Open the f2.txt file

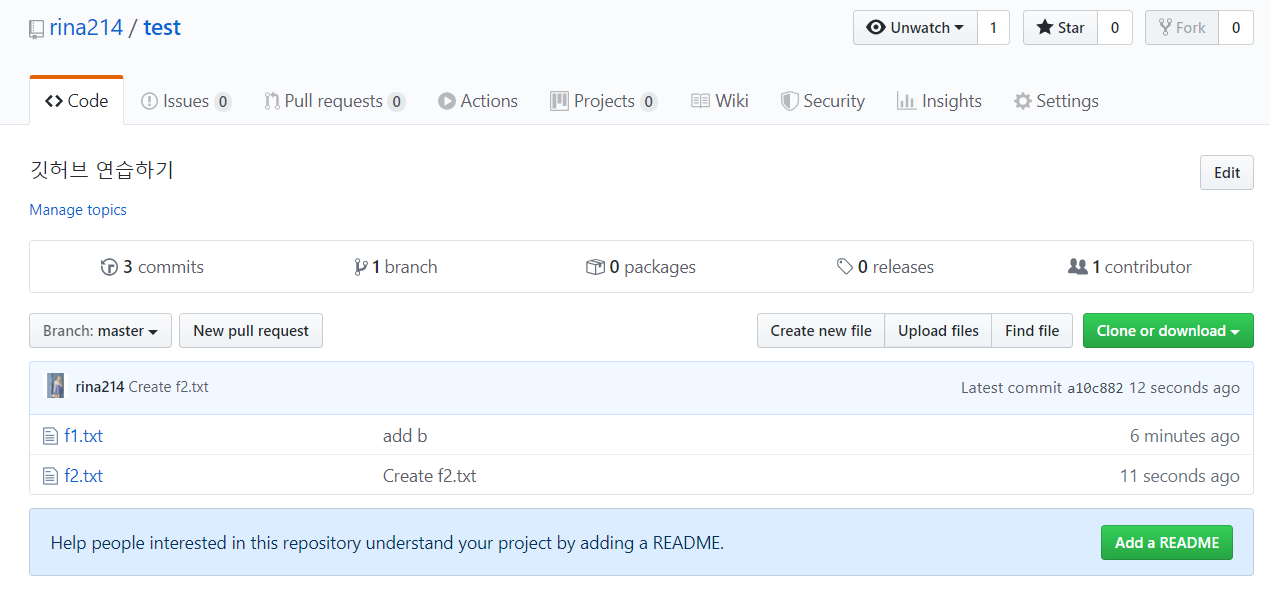[x=84, y=476]
